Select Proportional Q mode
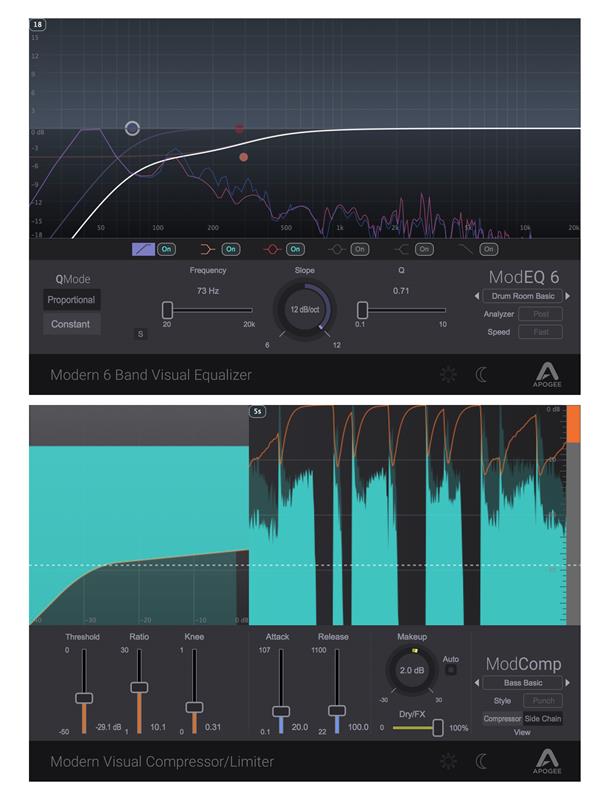Image resolution: width=609 pixels, height=800 pixels. pos(71,300)
